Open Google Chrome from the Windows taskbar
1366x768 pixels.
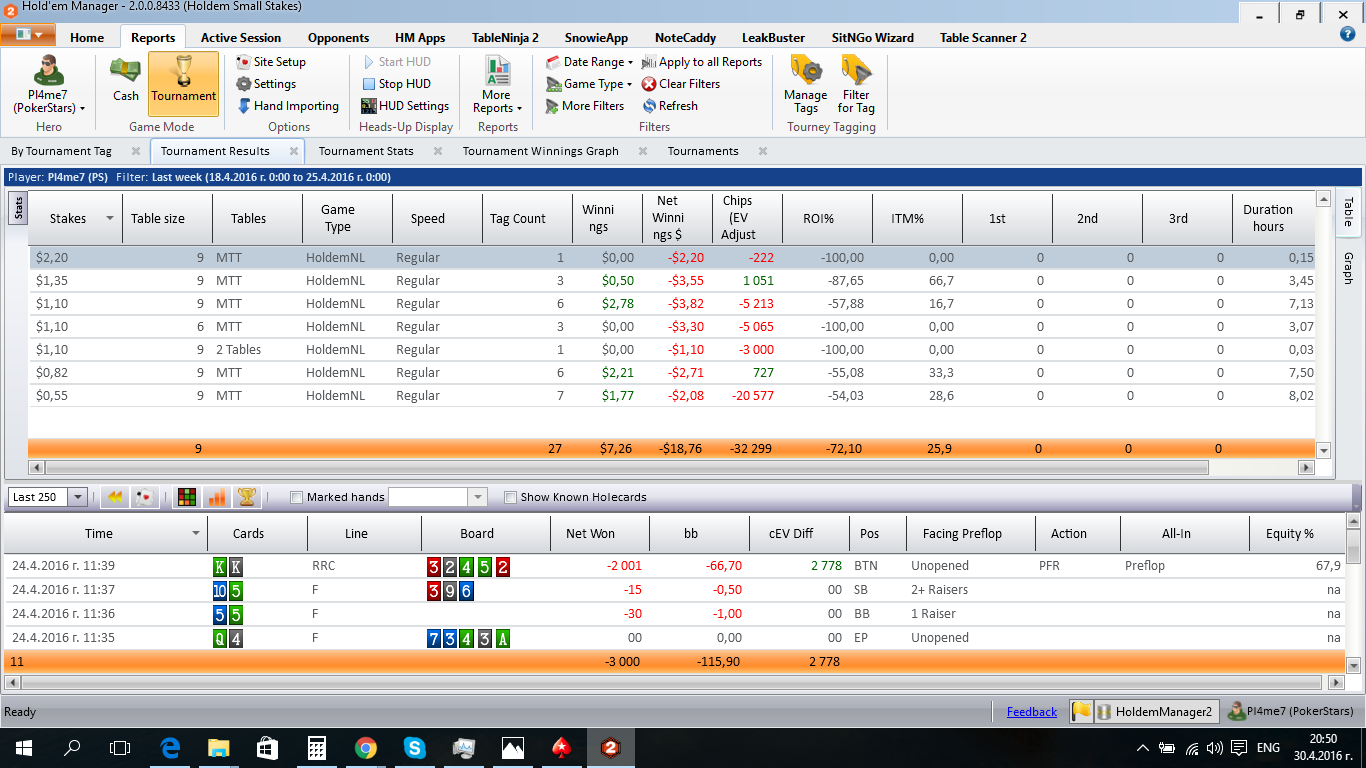click(x=365, y=747)
